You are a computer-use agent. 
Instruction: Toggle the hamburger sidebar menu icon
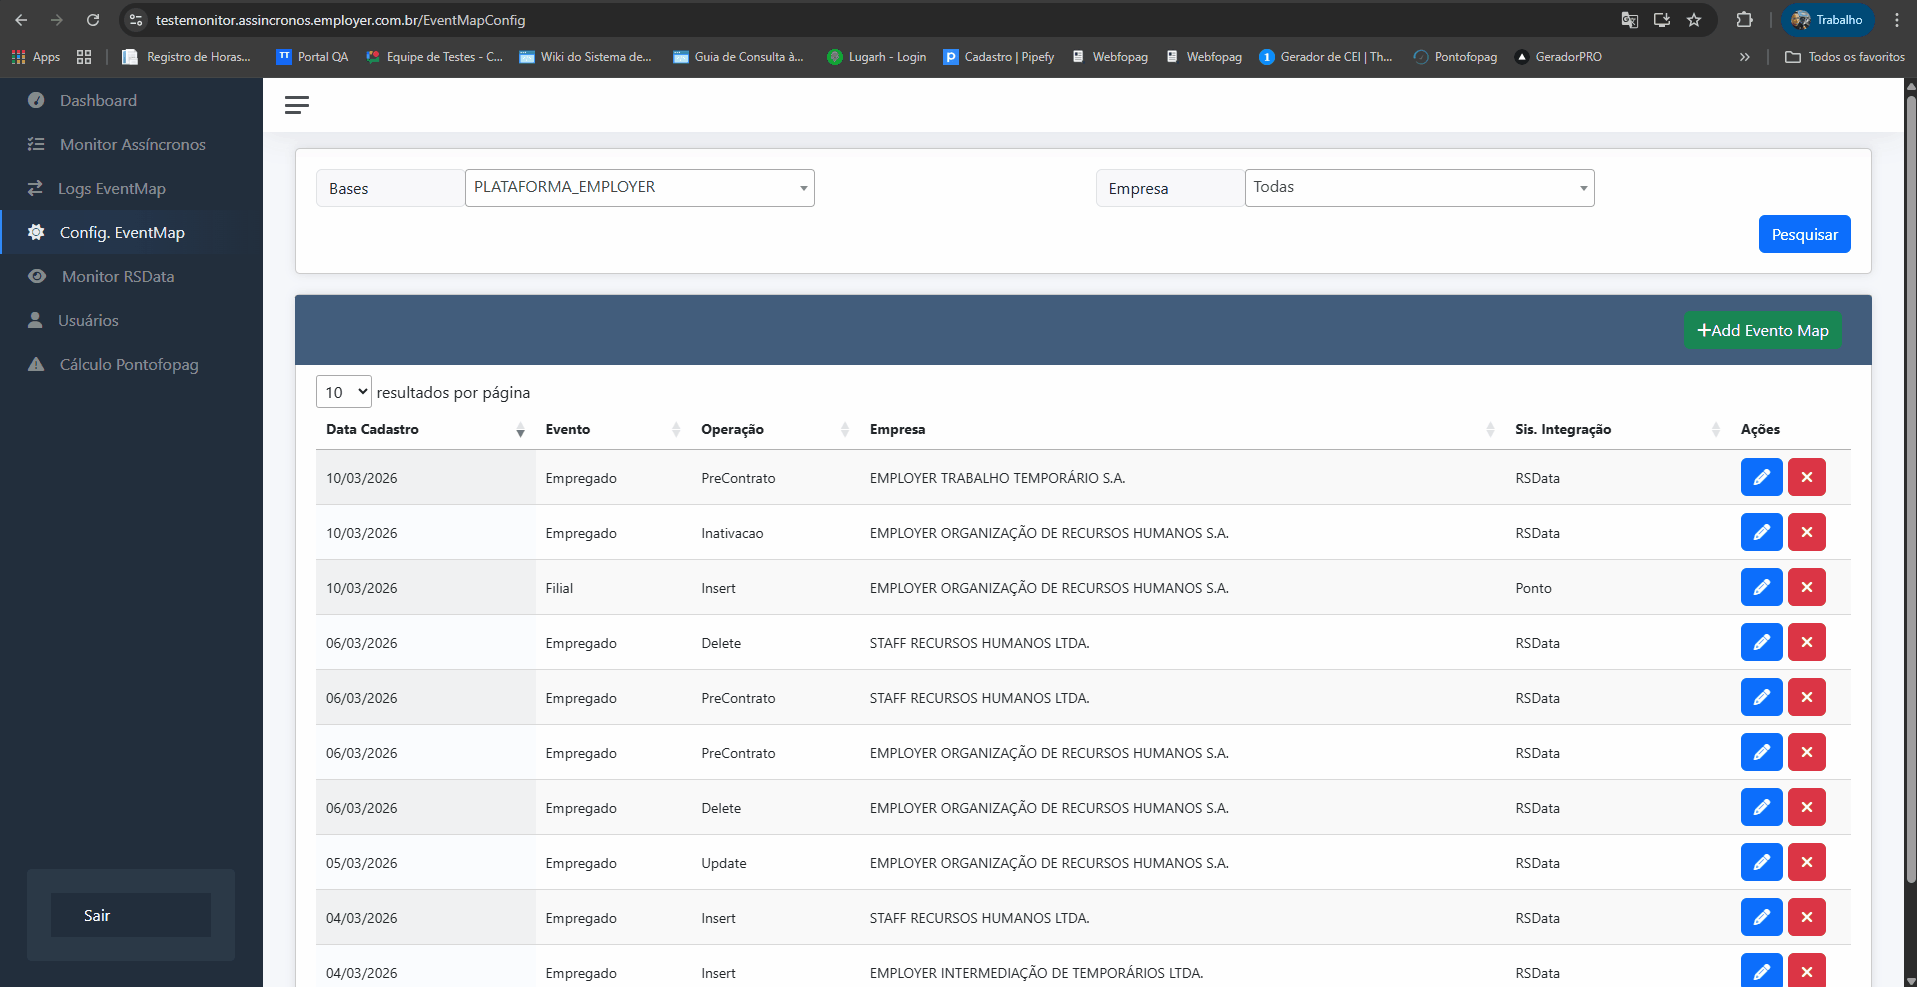[x=297, y=105]
